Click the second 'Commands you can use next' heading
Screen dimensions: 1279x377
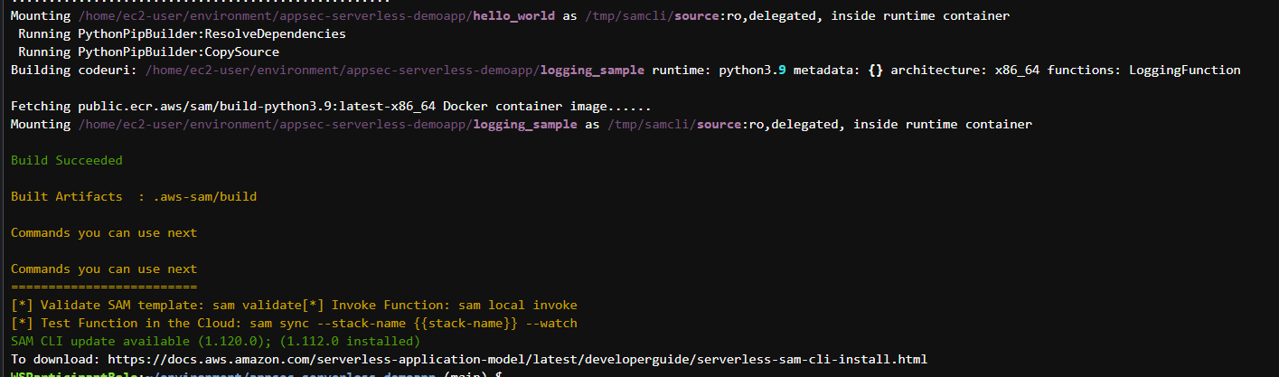[104, 269]
